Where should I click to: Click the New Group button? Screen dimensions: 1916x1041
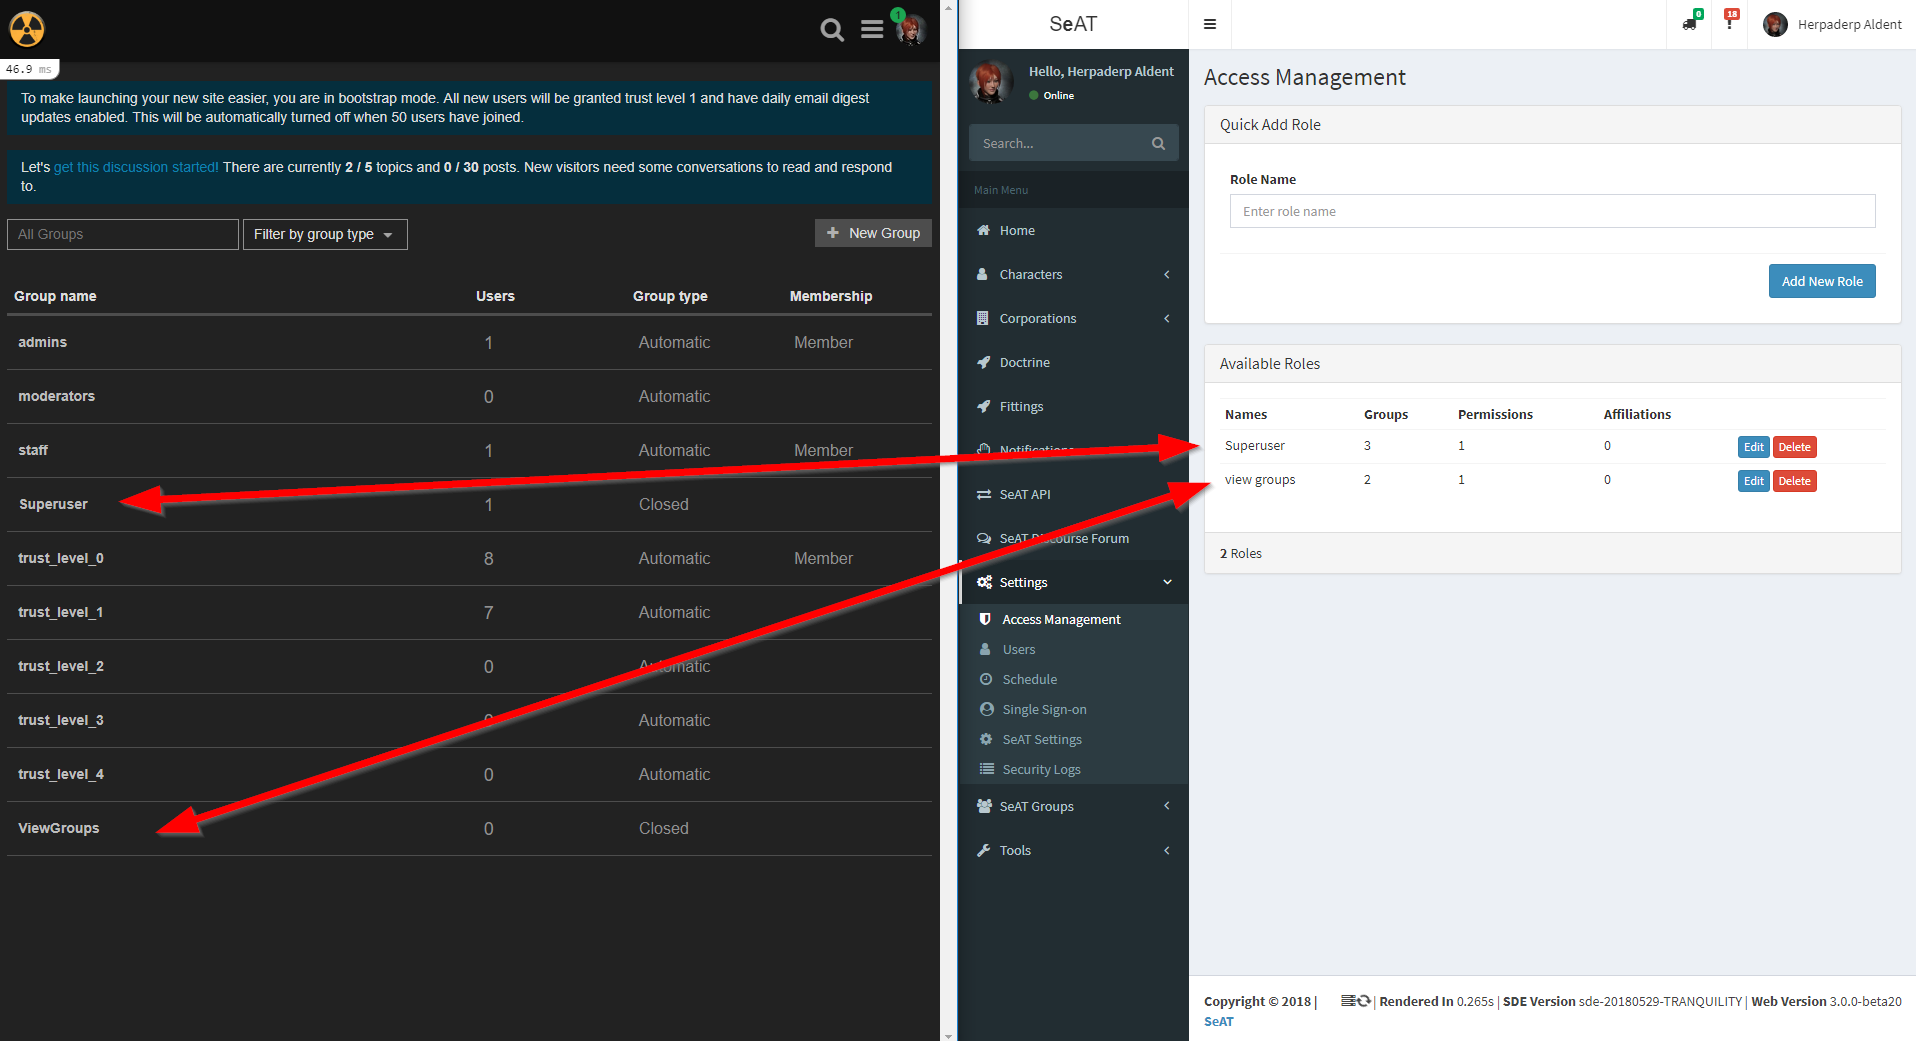tap(873, 233)
